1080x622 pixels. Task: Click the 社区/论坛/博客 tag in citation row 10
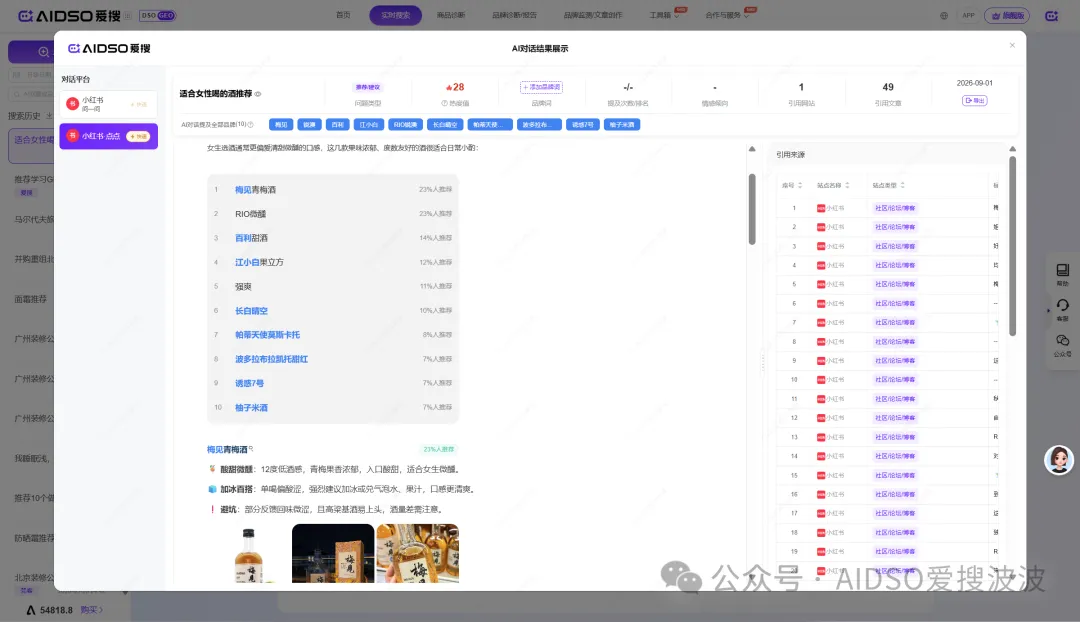895,380
